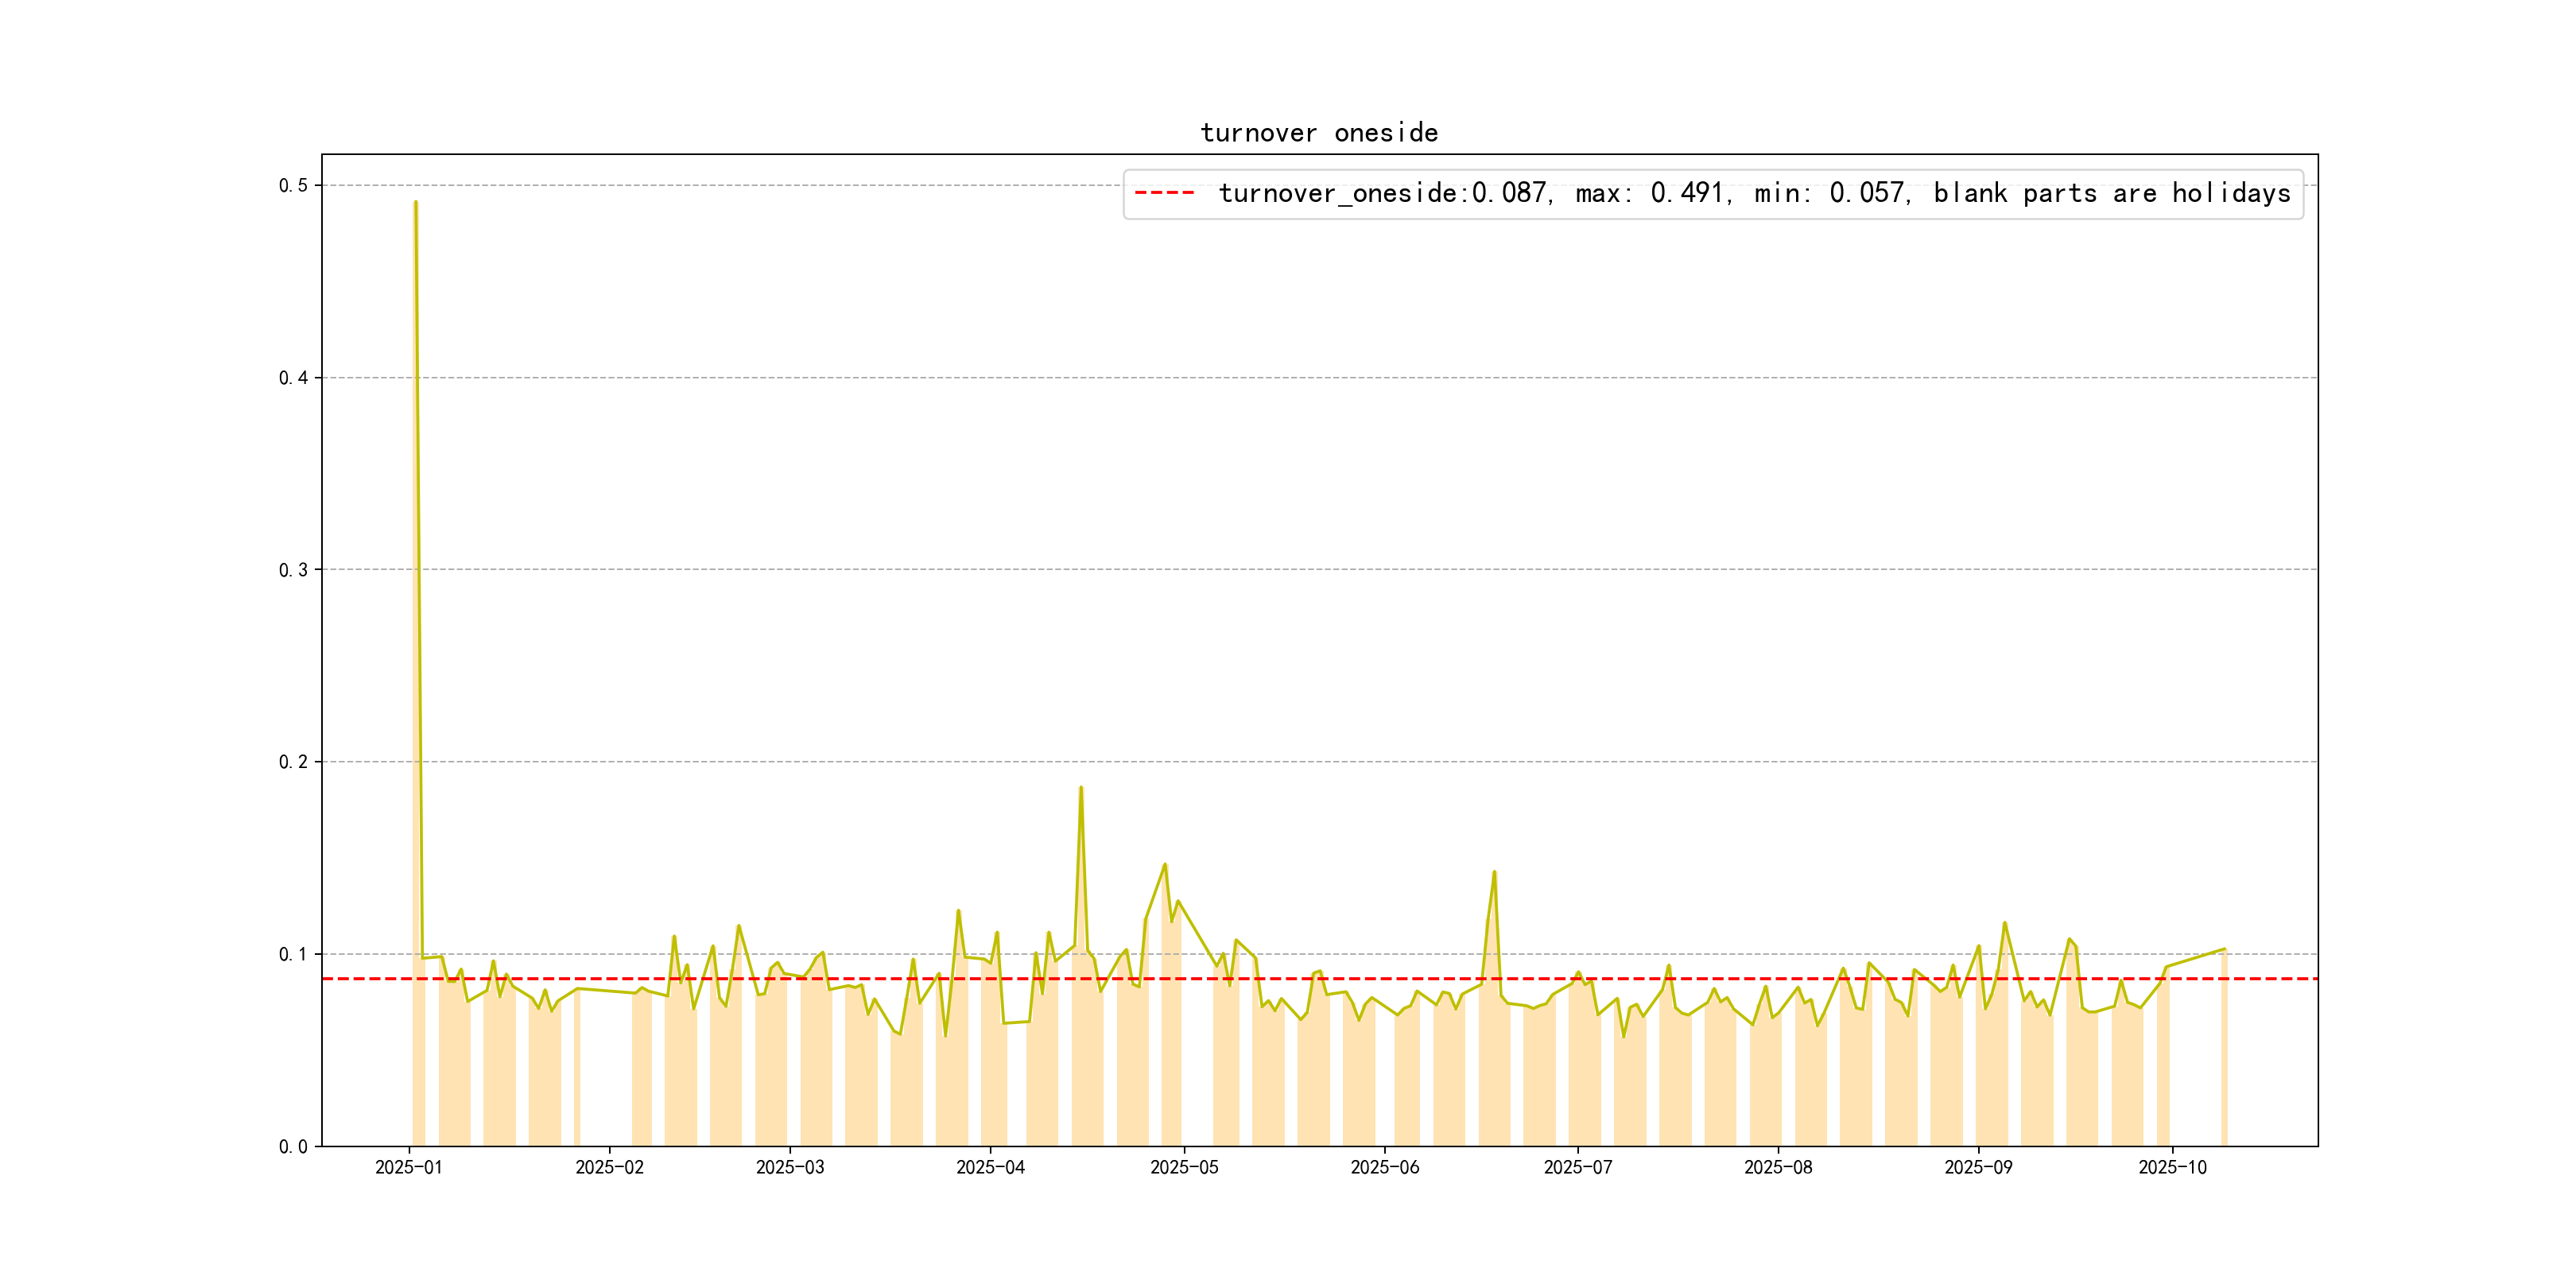This screenshot has height=1288, width=2576.
Task: Click the tallest peak at January start
Action: point(415,204)
